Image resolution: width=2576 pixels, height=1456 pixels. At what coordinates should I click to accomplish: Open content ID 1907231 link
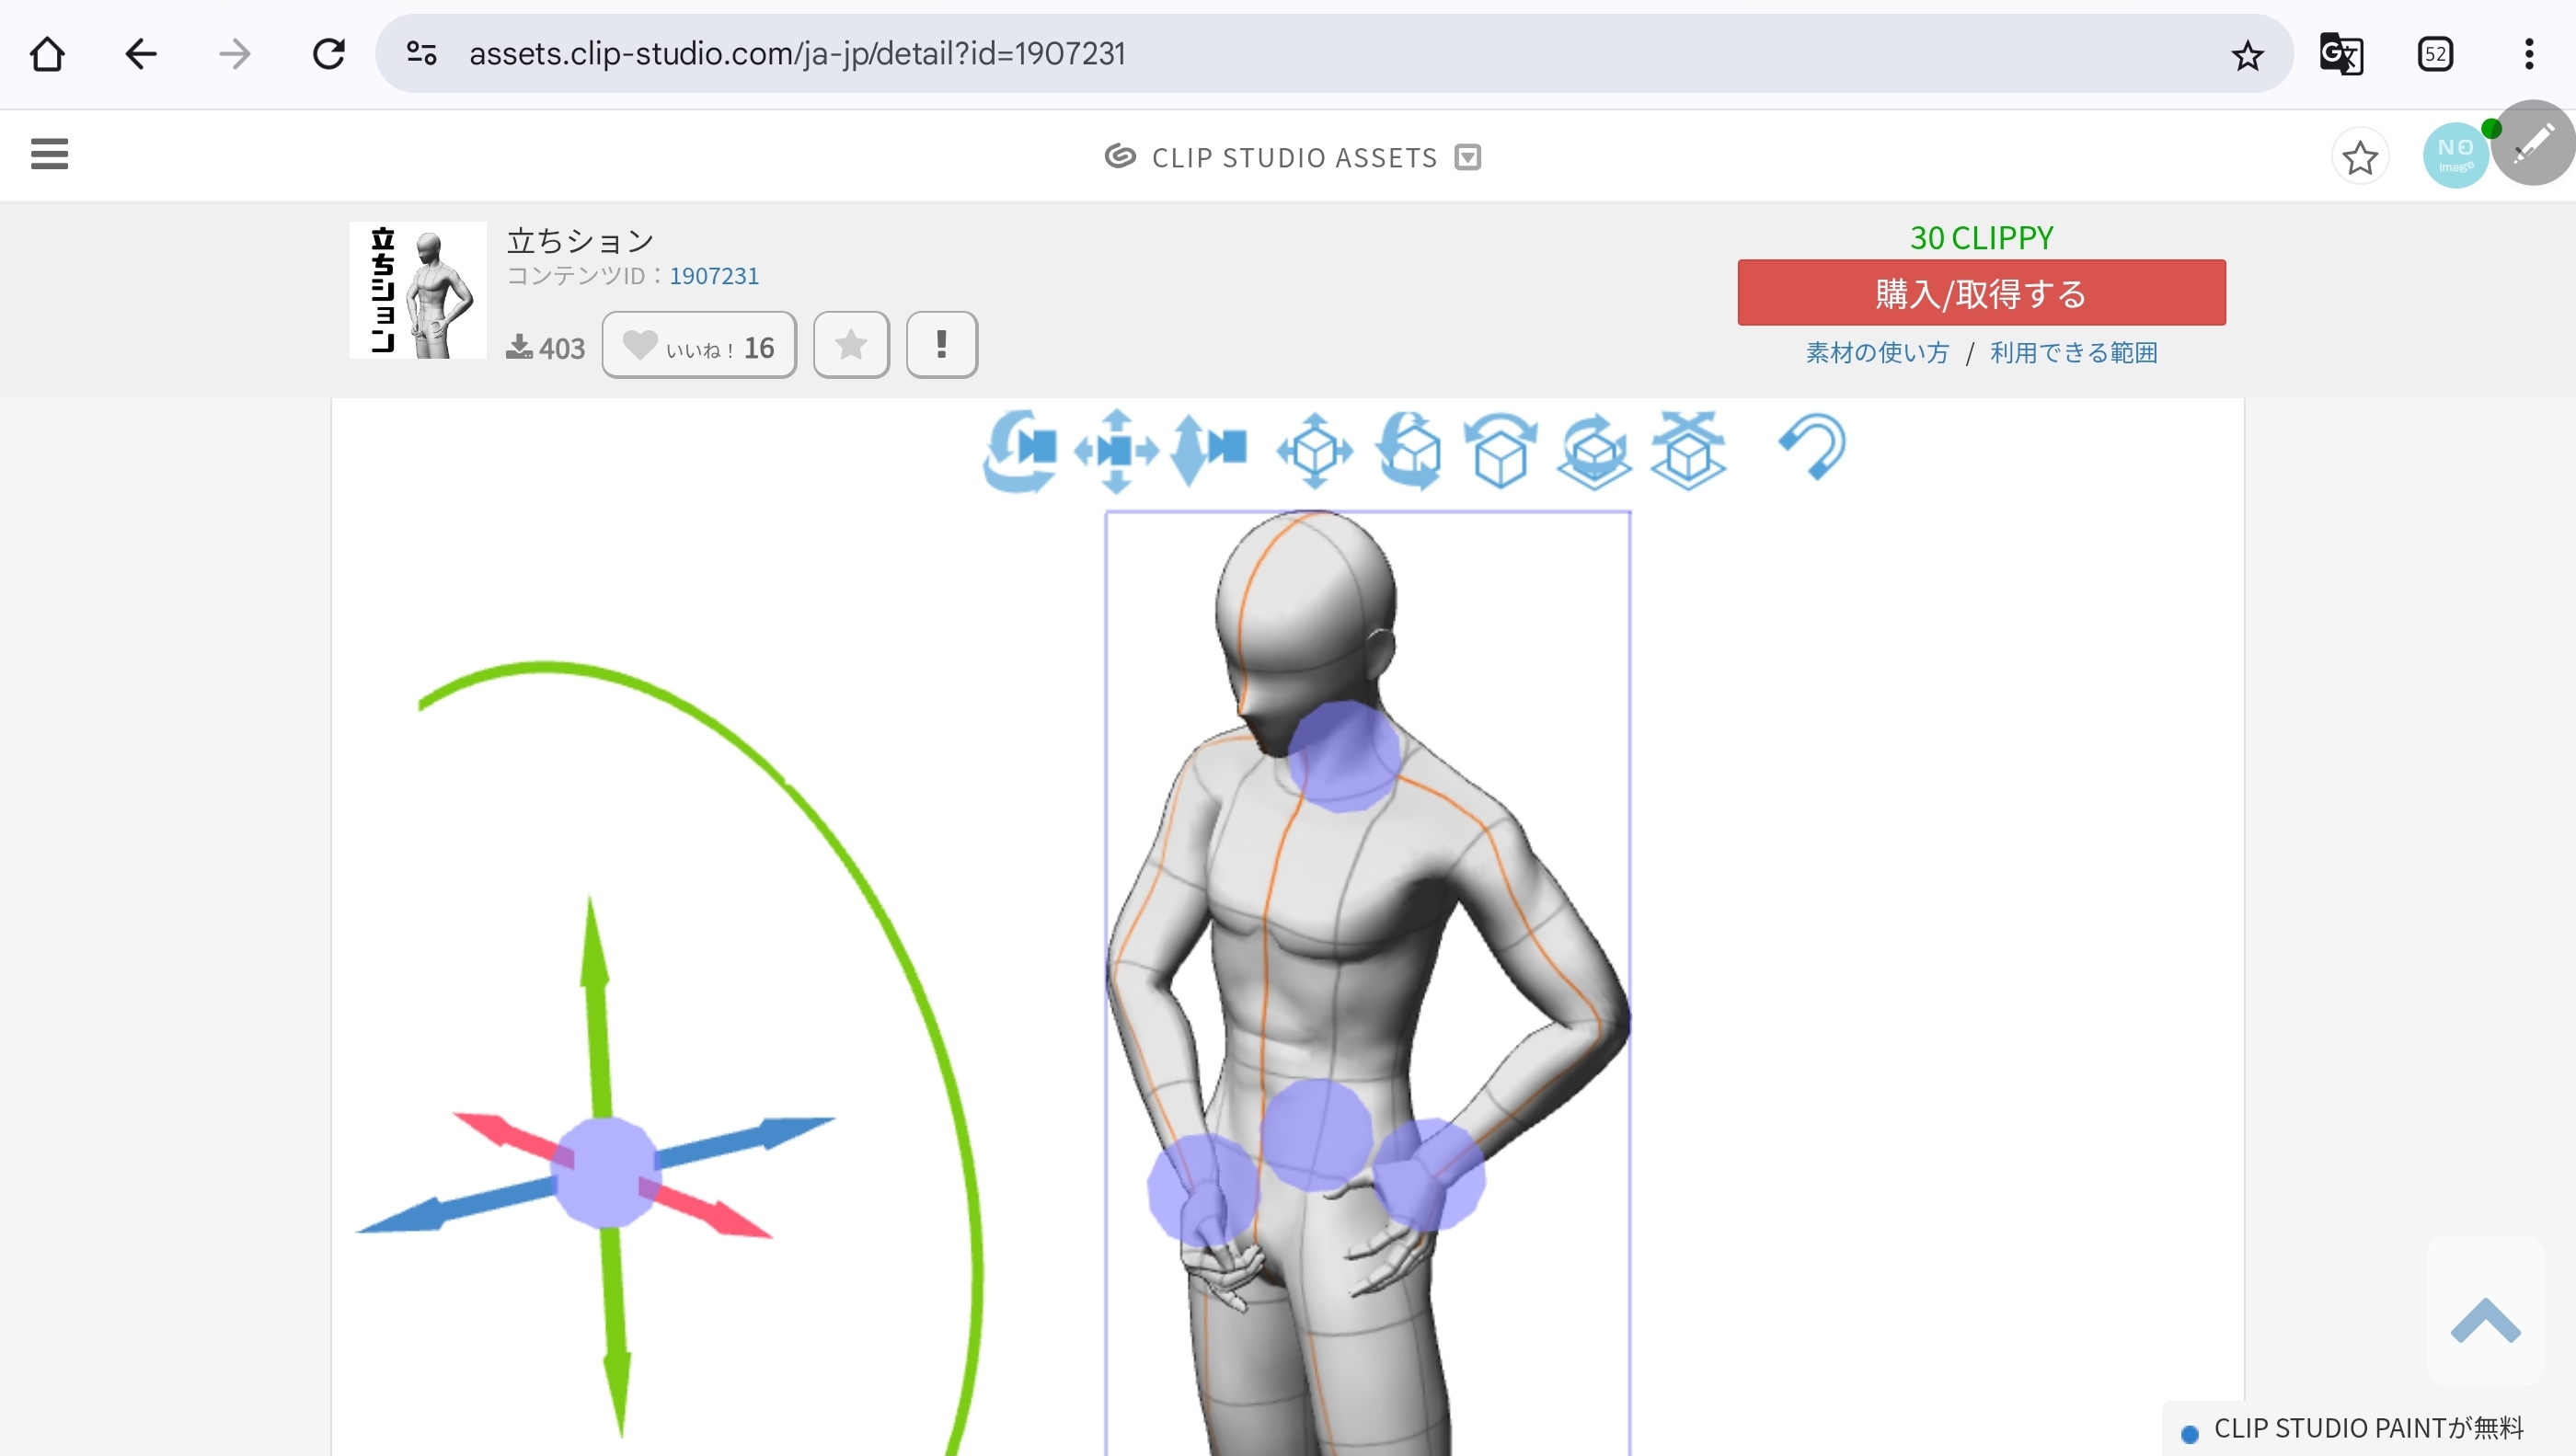pyautogui.click(x=713, y=276)
